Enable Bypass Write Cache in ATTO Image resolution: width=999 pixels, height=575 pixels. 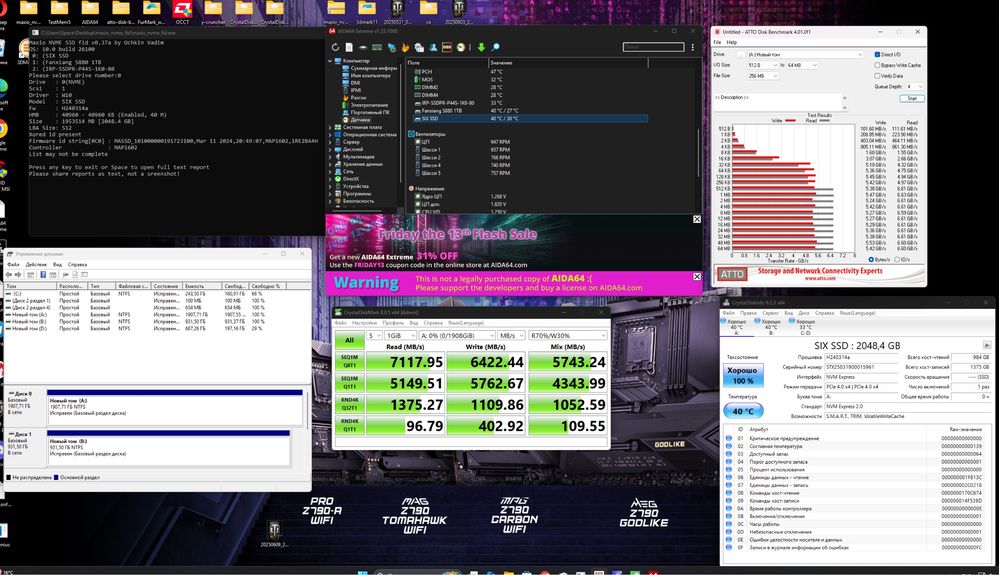pyautogui.click(x=877, y=65)
